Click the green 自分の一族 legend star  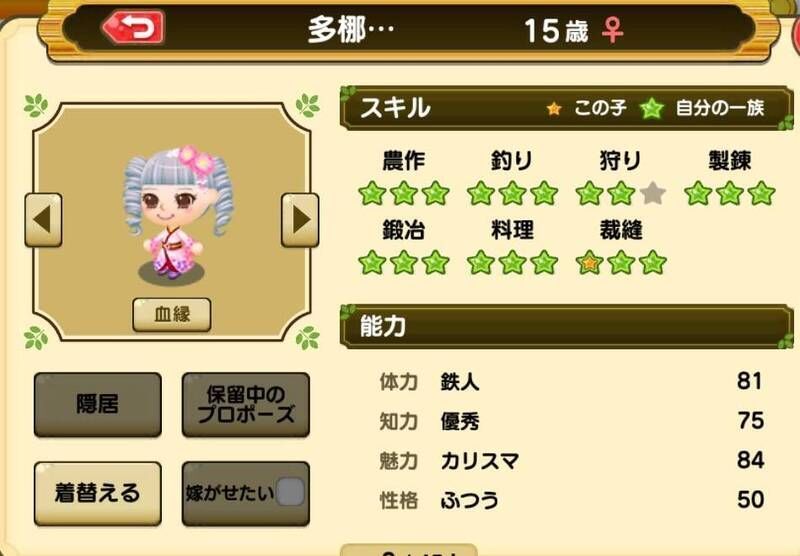652,108
